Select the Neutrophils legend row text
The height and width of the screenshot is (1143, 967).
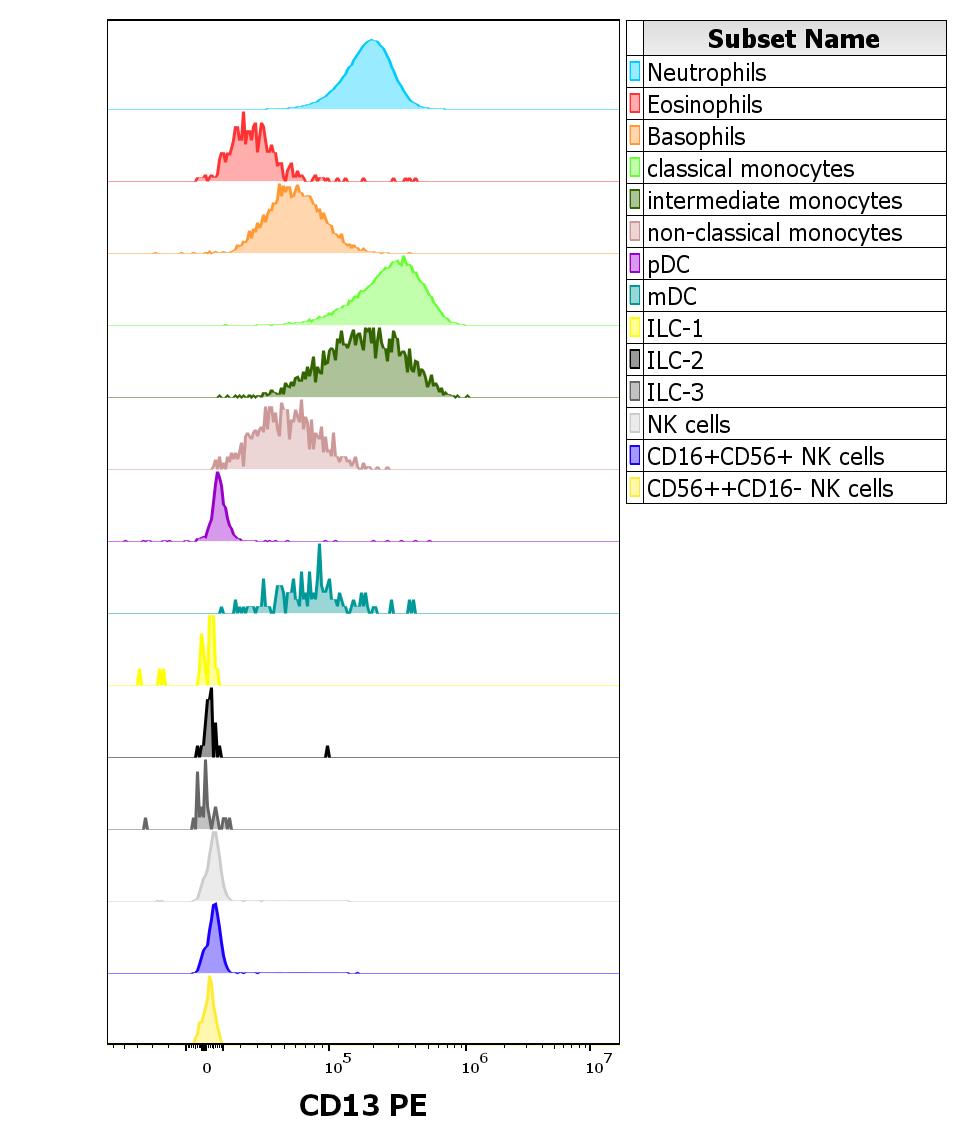pyautogui.click(x=707, y=73)
